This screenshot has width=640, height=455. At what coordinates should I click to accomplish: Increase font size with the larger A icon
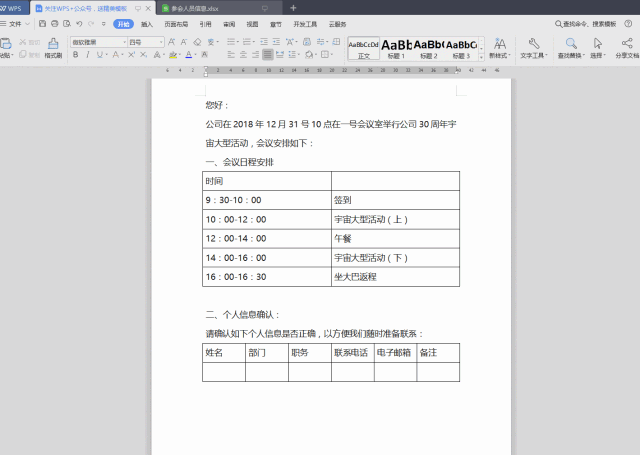[172, 42]
